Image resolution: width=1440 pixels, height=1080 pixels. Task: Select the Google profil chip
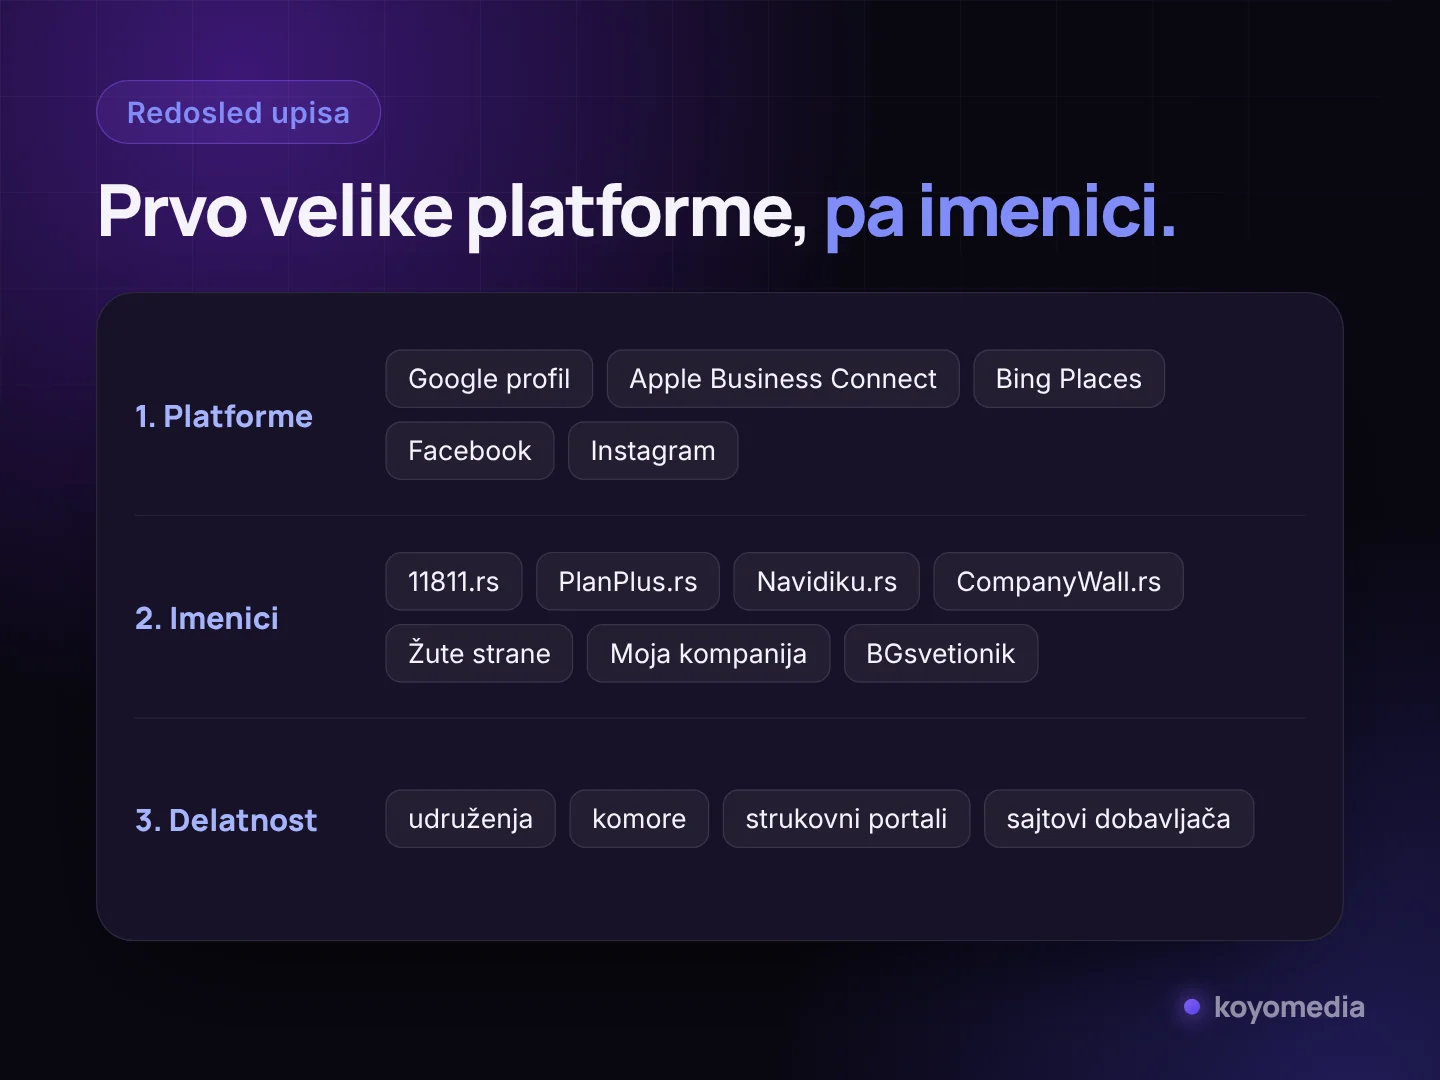(x=489, y=379)
